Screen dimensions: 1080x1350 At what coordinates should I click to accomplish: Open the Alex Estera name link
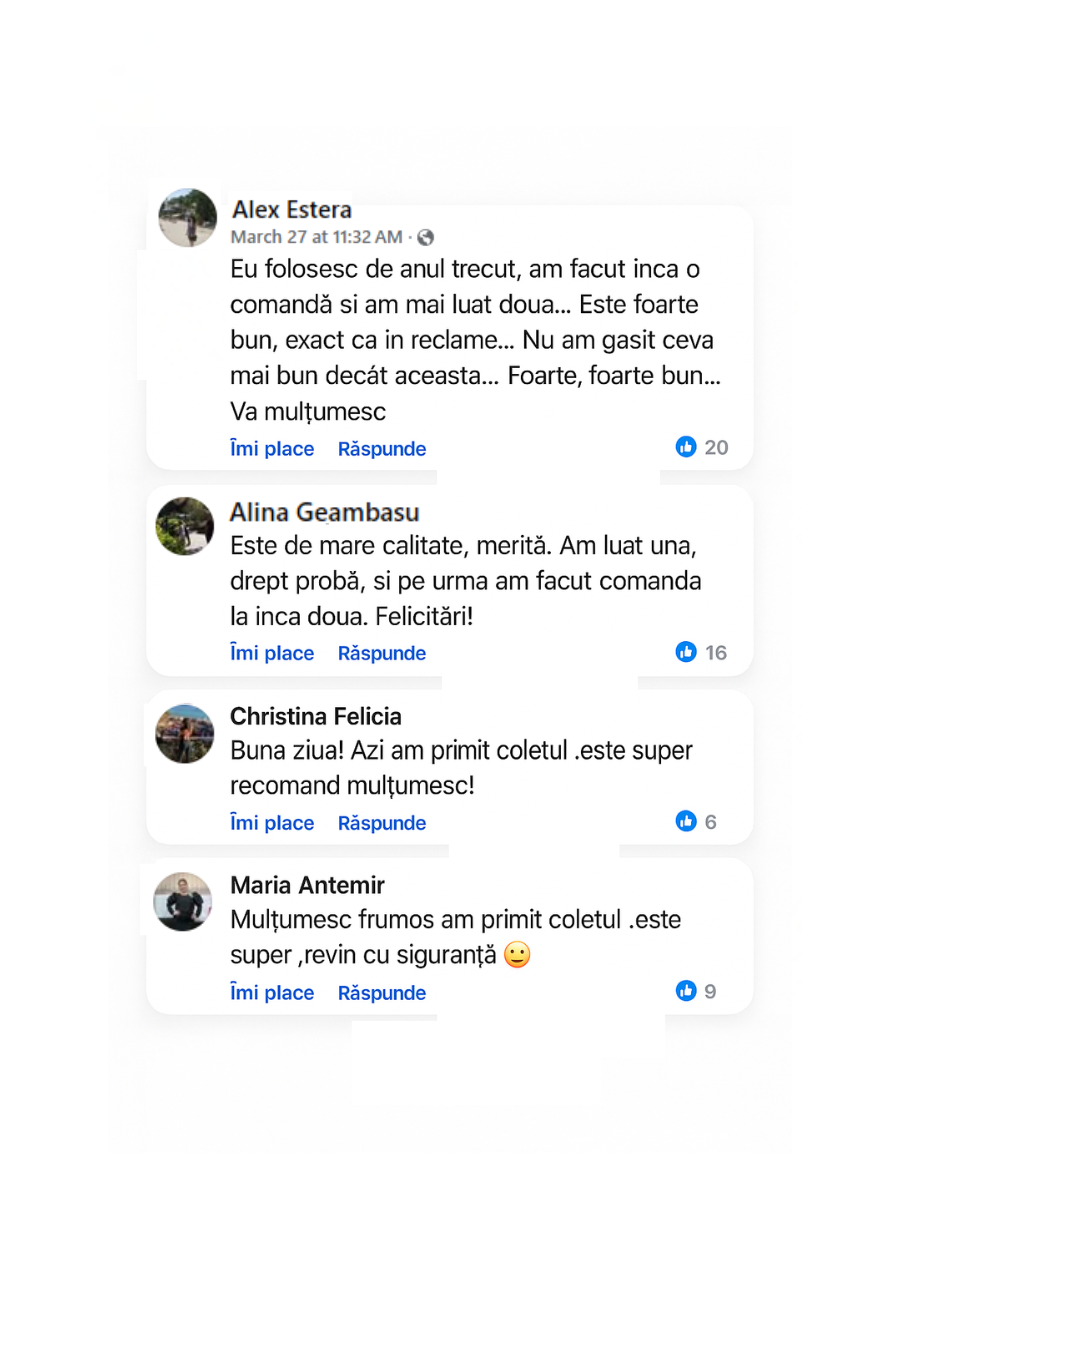click(x=292, y=209)
